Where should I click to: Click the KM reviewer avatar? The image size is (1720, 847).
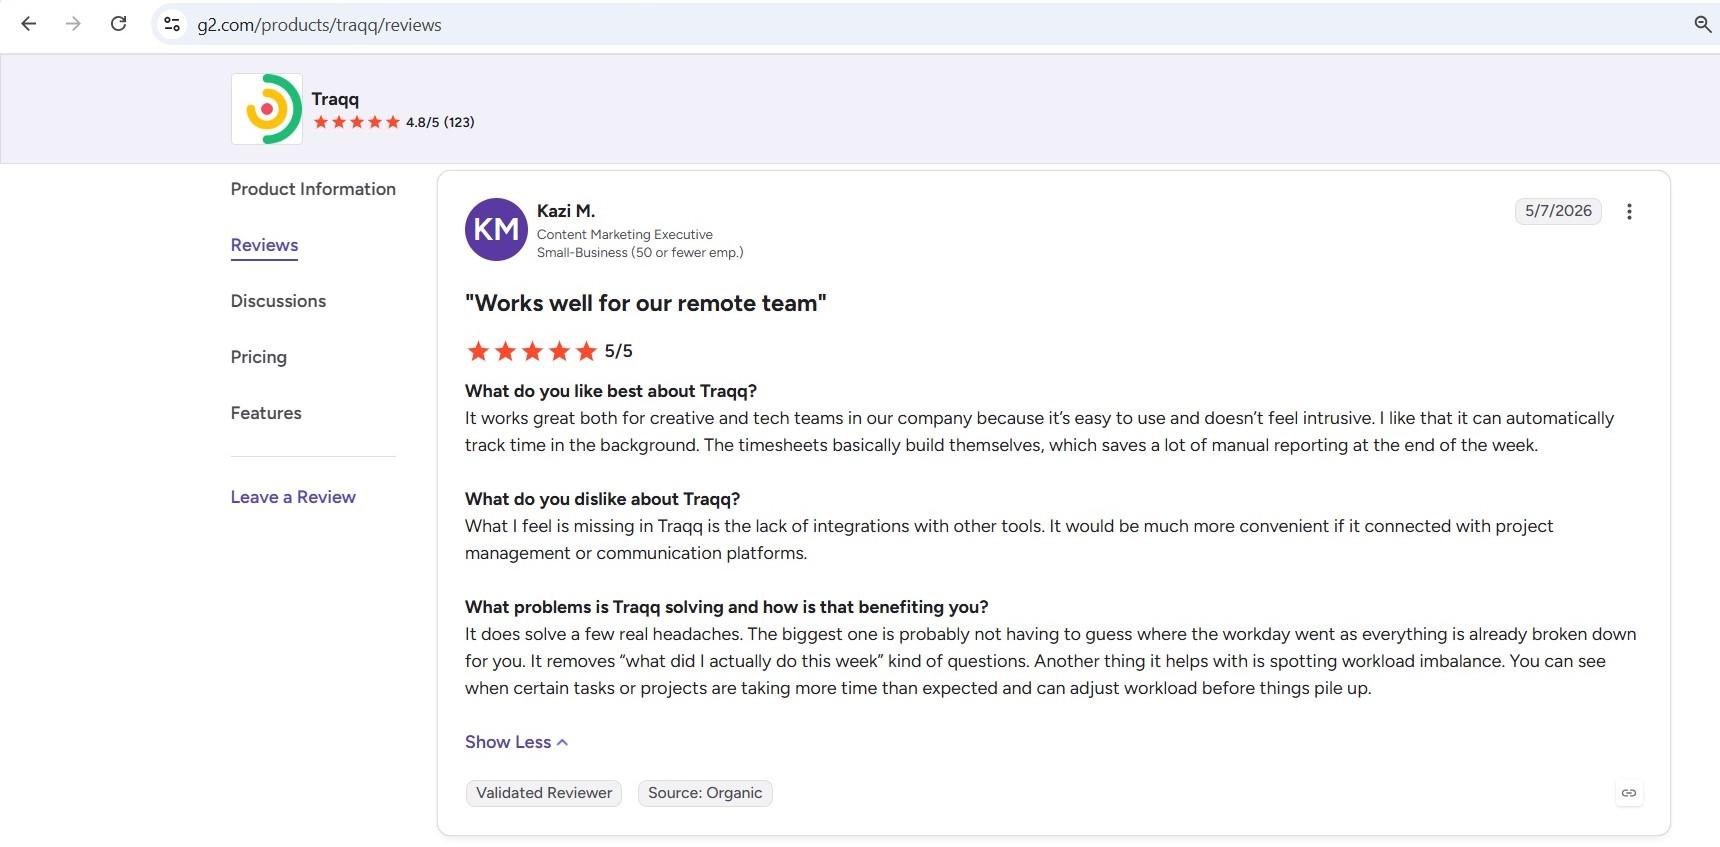click(x=496, y=229)
